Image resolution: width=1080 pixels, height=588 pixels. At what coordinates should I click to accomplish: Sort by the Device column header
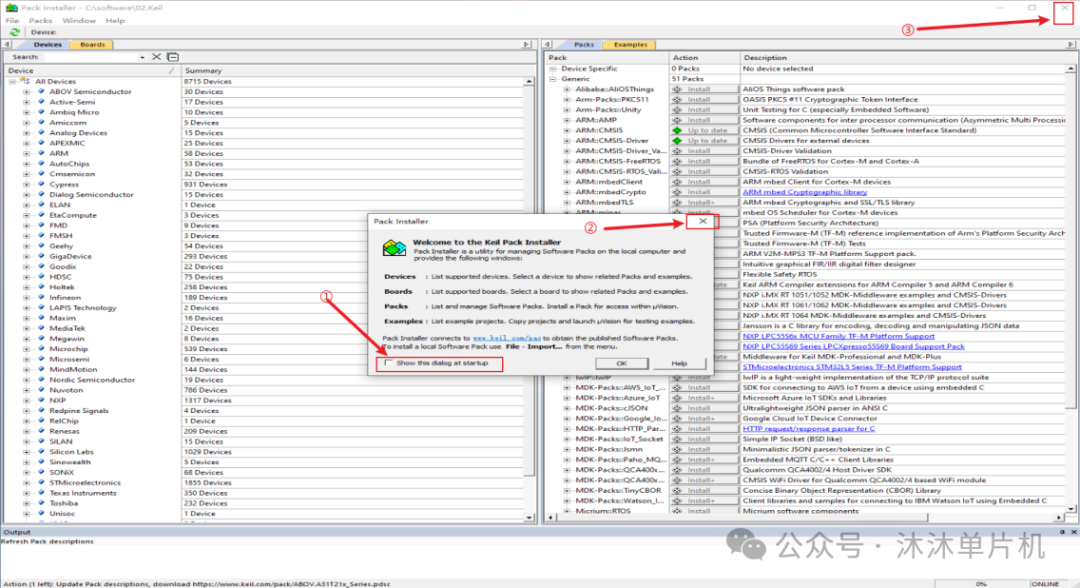[x=91, y=71]
